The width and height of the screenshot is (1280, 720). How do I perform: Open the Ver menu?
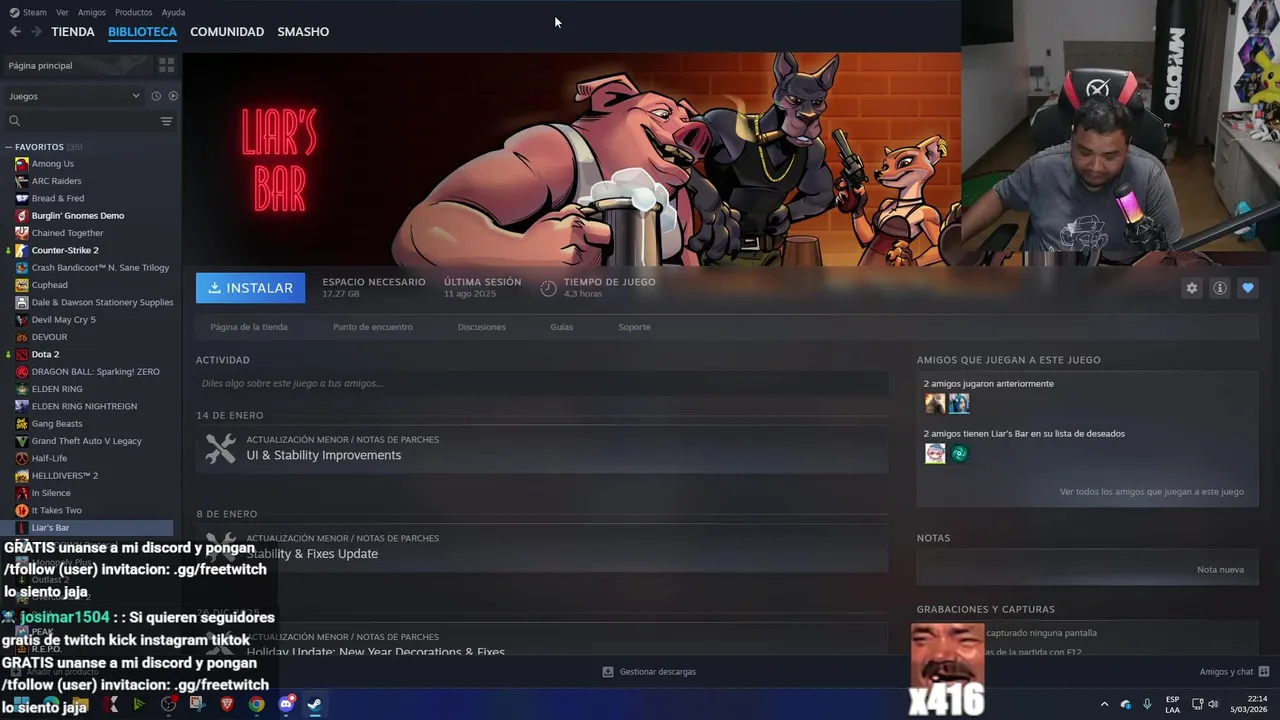click(x=62, y=12)
